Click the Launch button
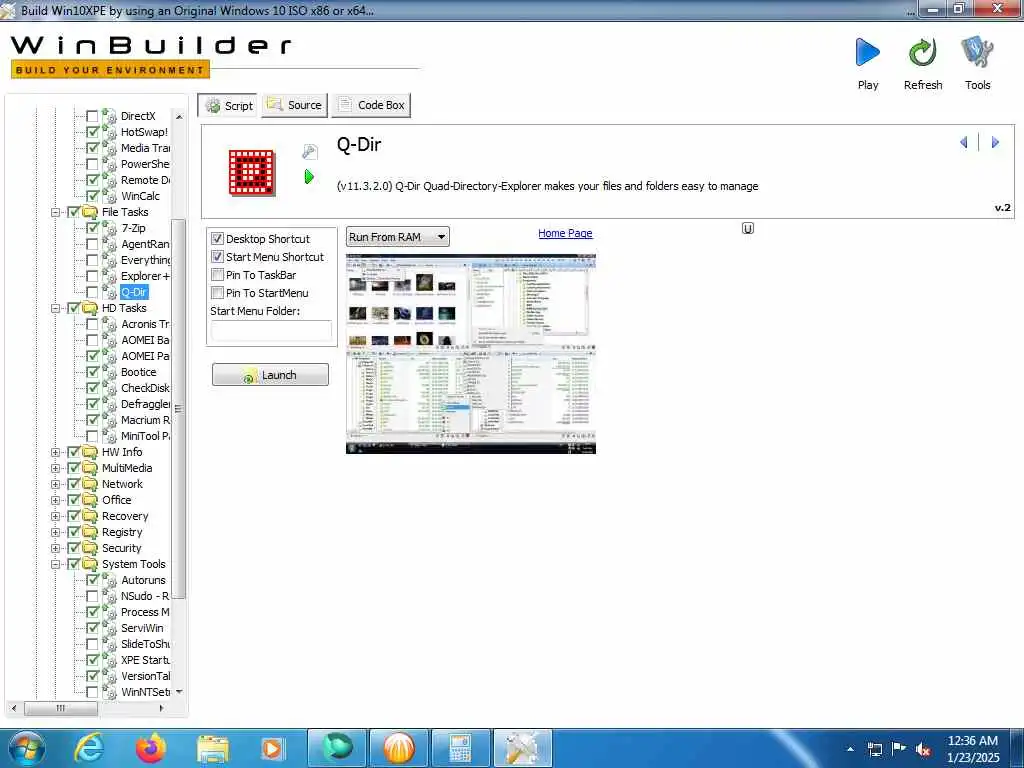 [270, 375]
